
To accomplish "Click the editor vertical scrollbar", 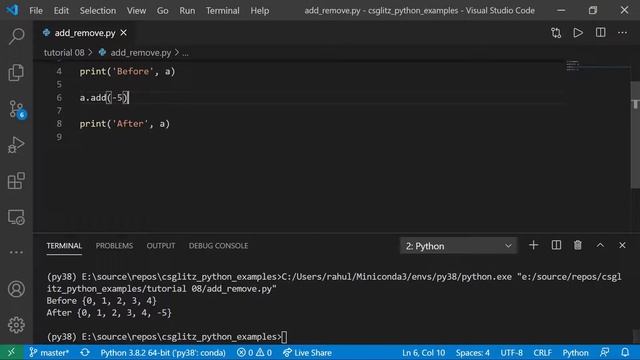I will 635,135.
